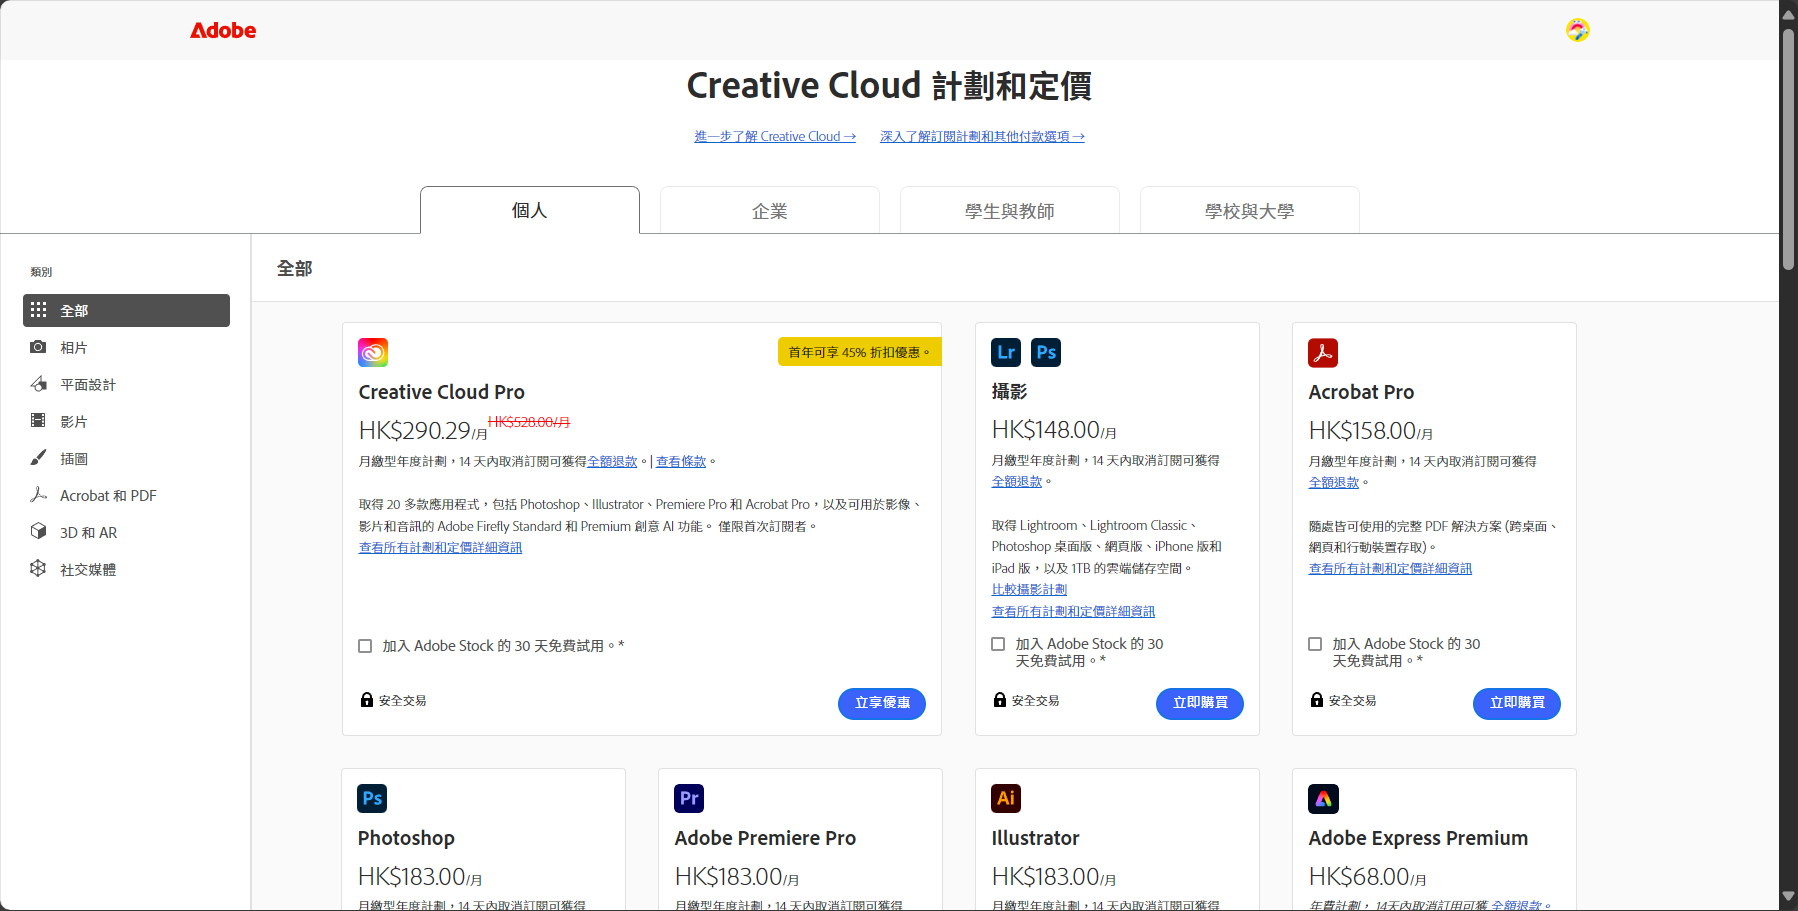Click the Adobe logo in the header
This screenshot has width=1798, height=911.
(x=223, y=30)
